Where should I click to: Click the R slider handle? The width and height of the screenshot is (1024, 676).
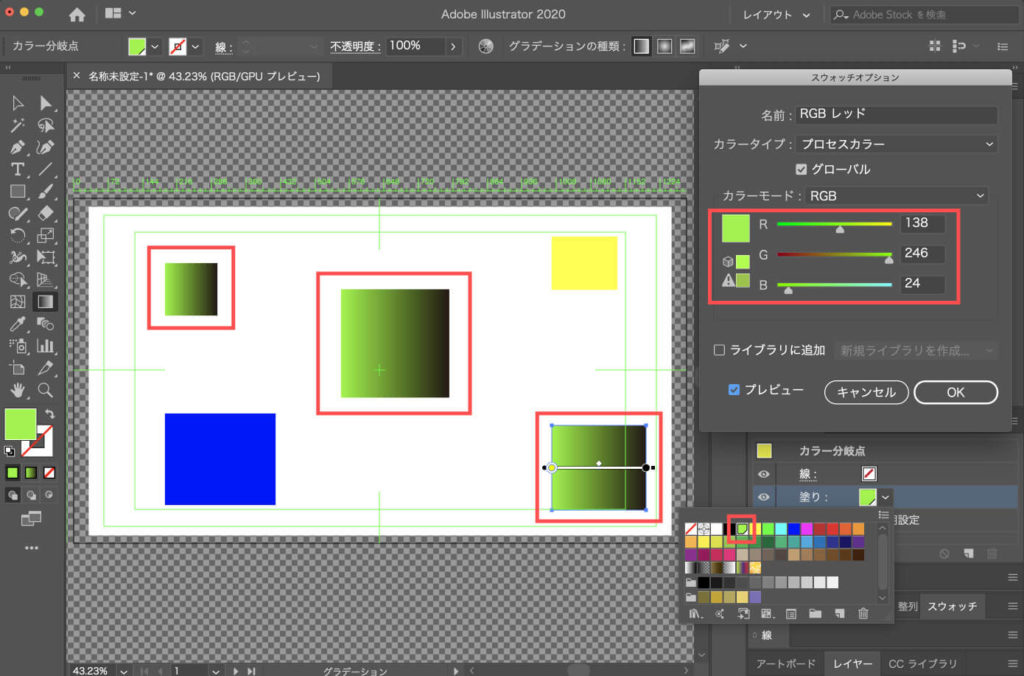[x=840, y=229]
